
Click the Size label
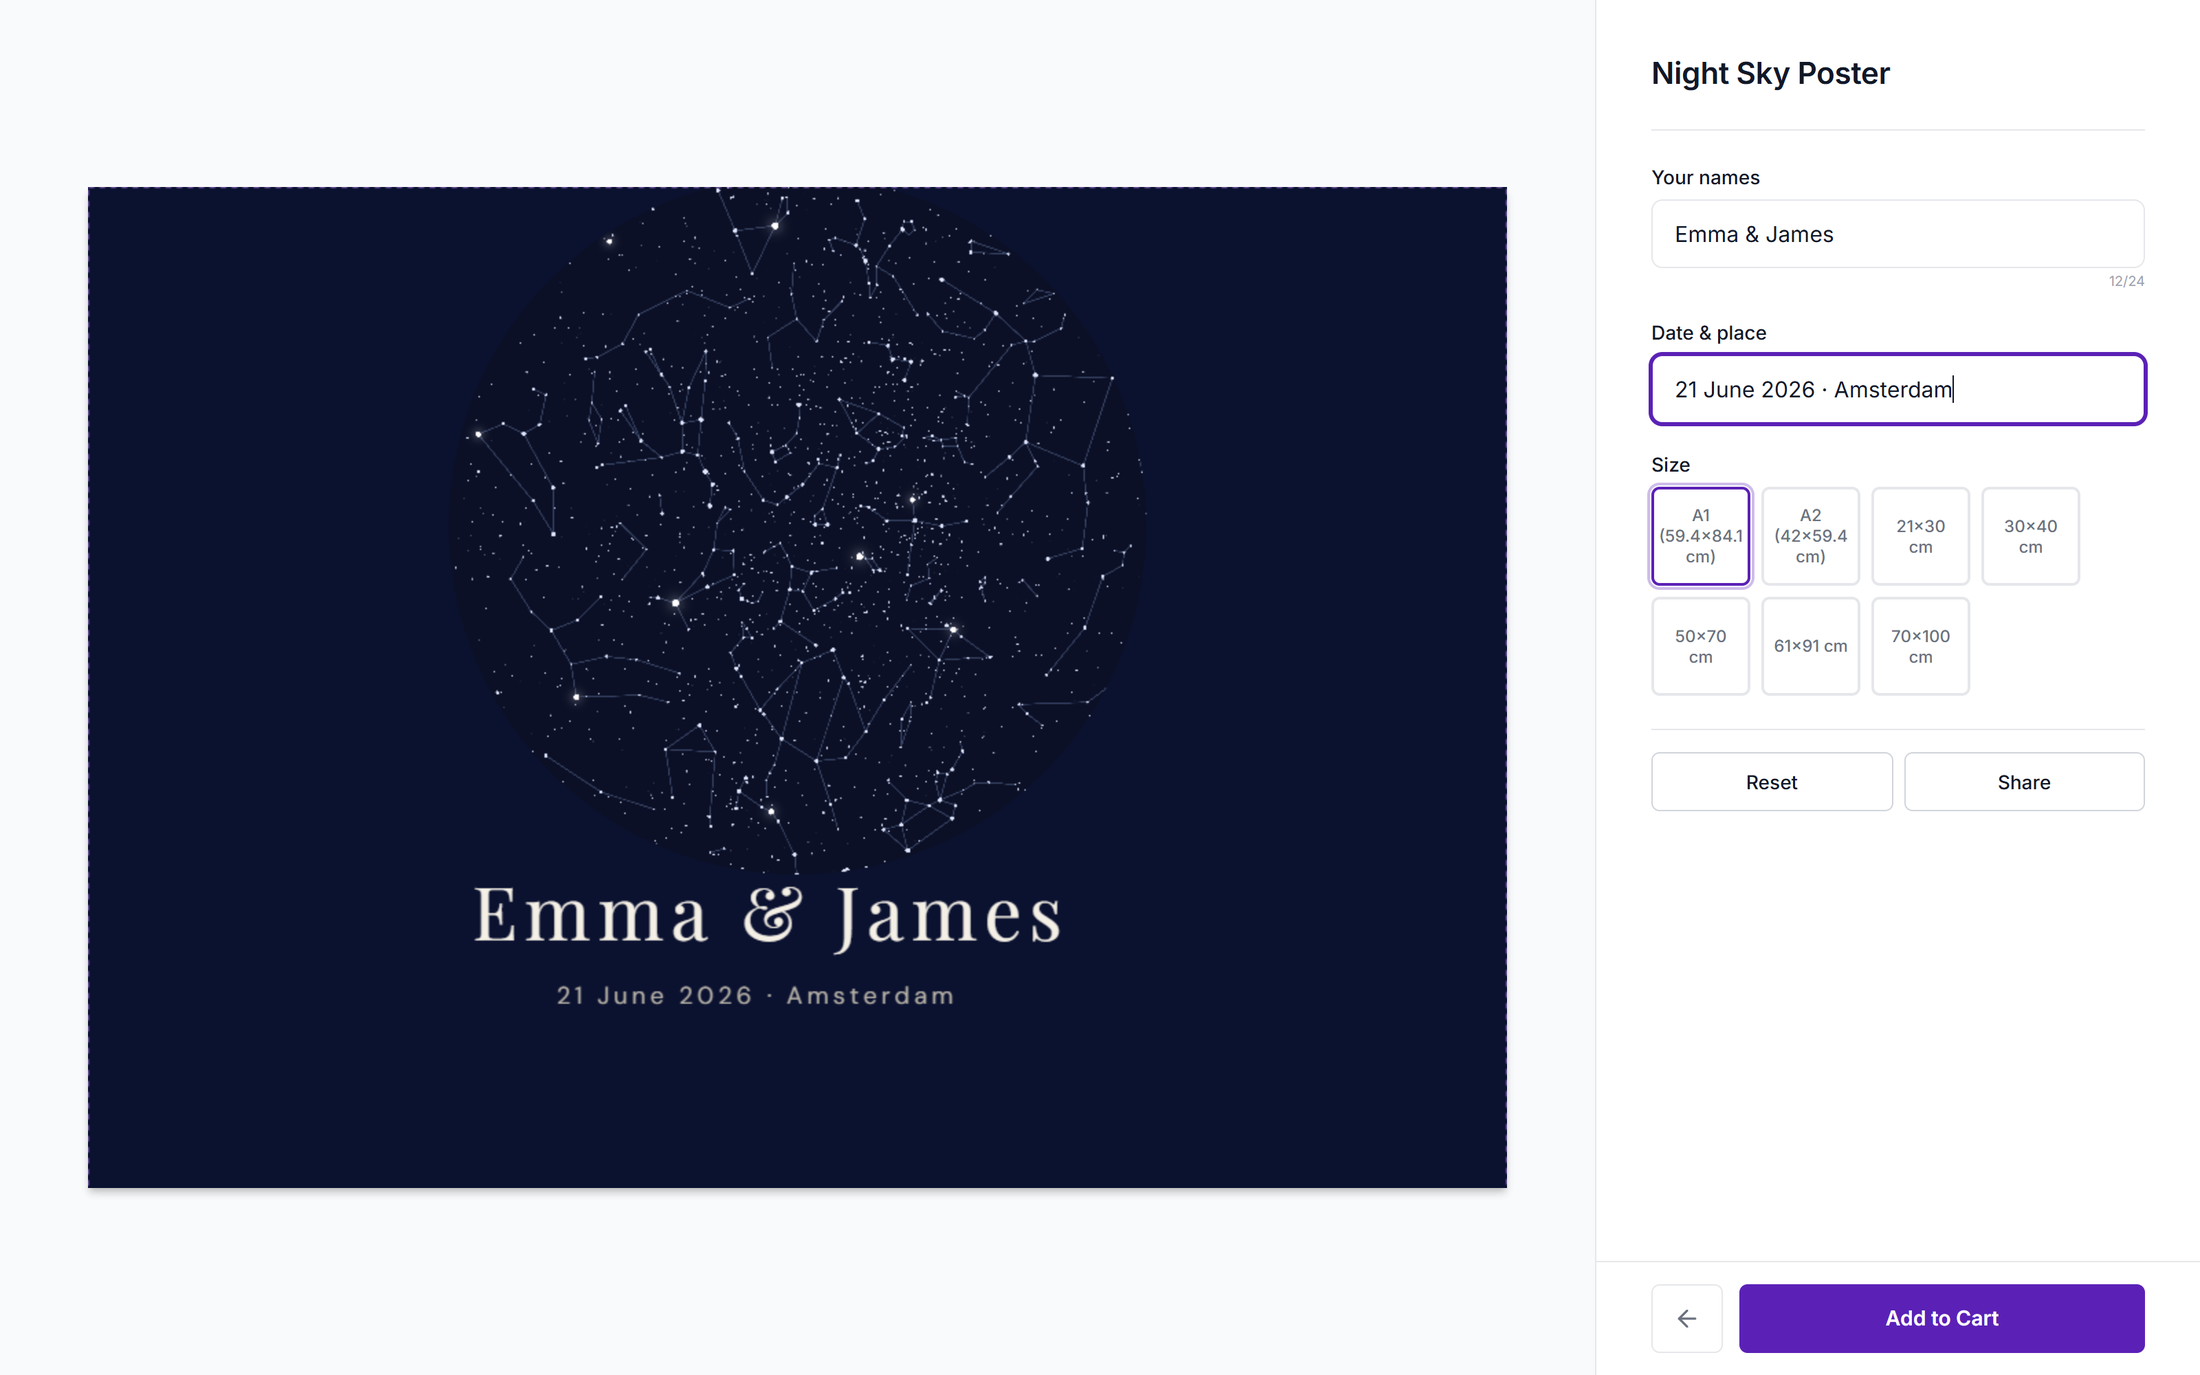[1670, 465]
